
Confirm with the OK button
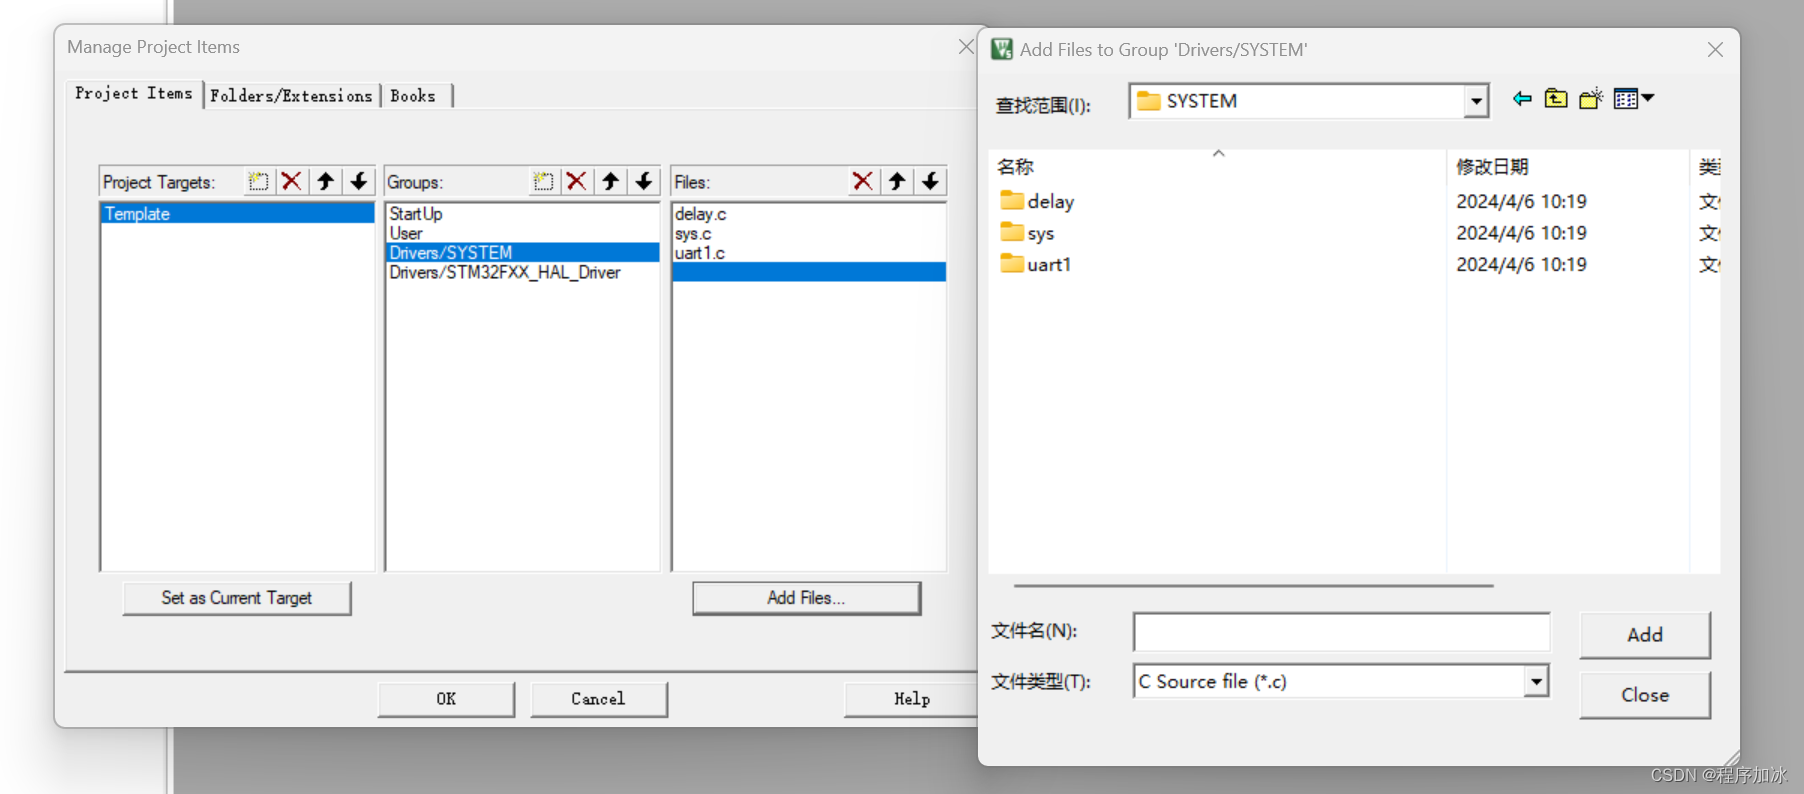(x=446, y=699)
